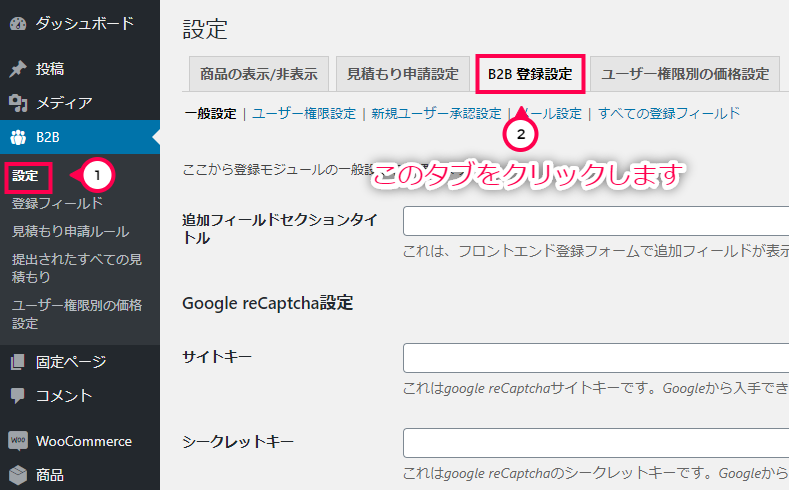The width and height of the screenshot is (789, 490).
Task: Switch to B2B 登録設定 tab
Action: click(x=530, y=74)
